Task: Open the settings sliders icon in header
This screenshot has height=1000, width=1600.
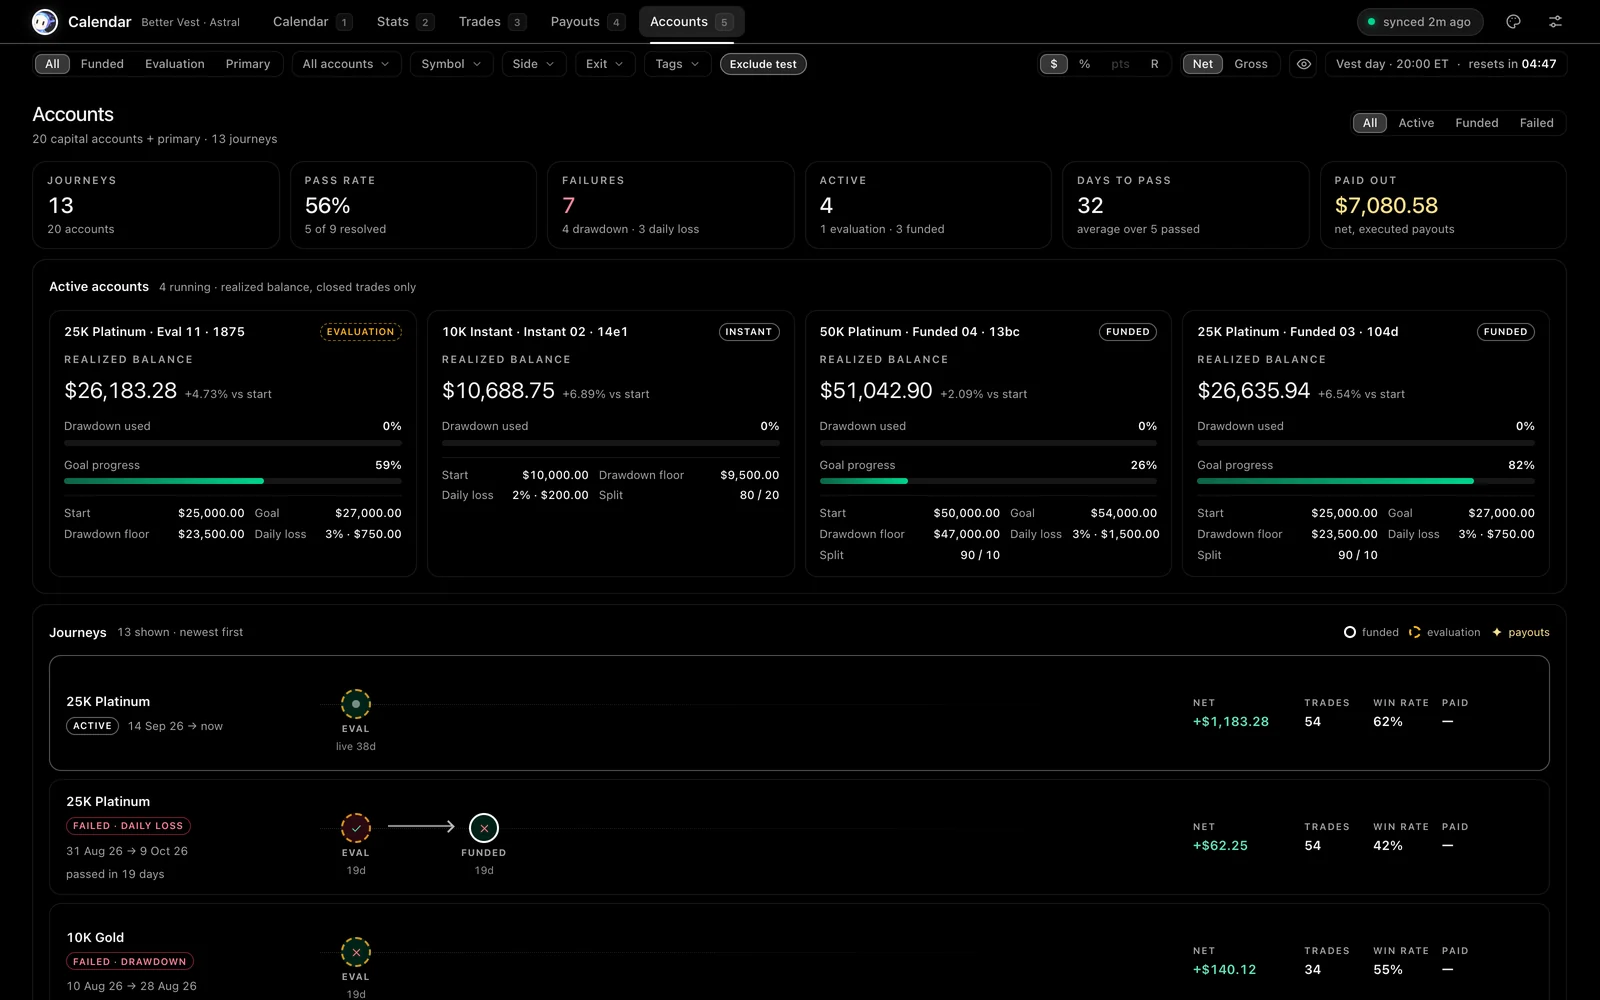Action: point(1555,21)
